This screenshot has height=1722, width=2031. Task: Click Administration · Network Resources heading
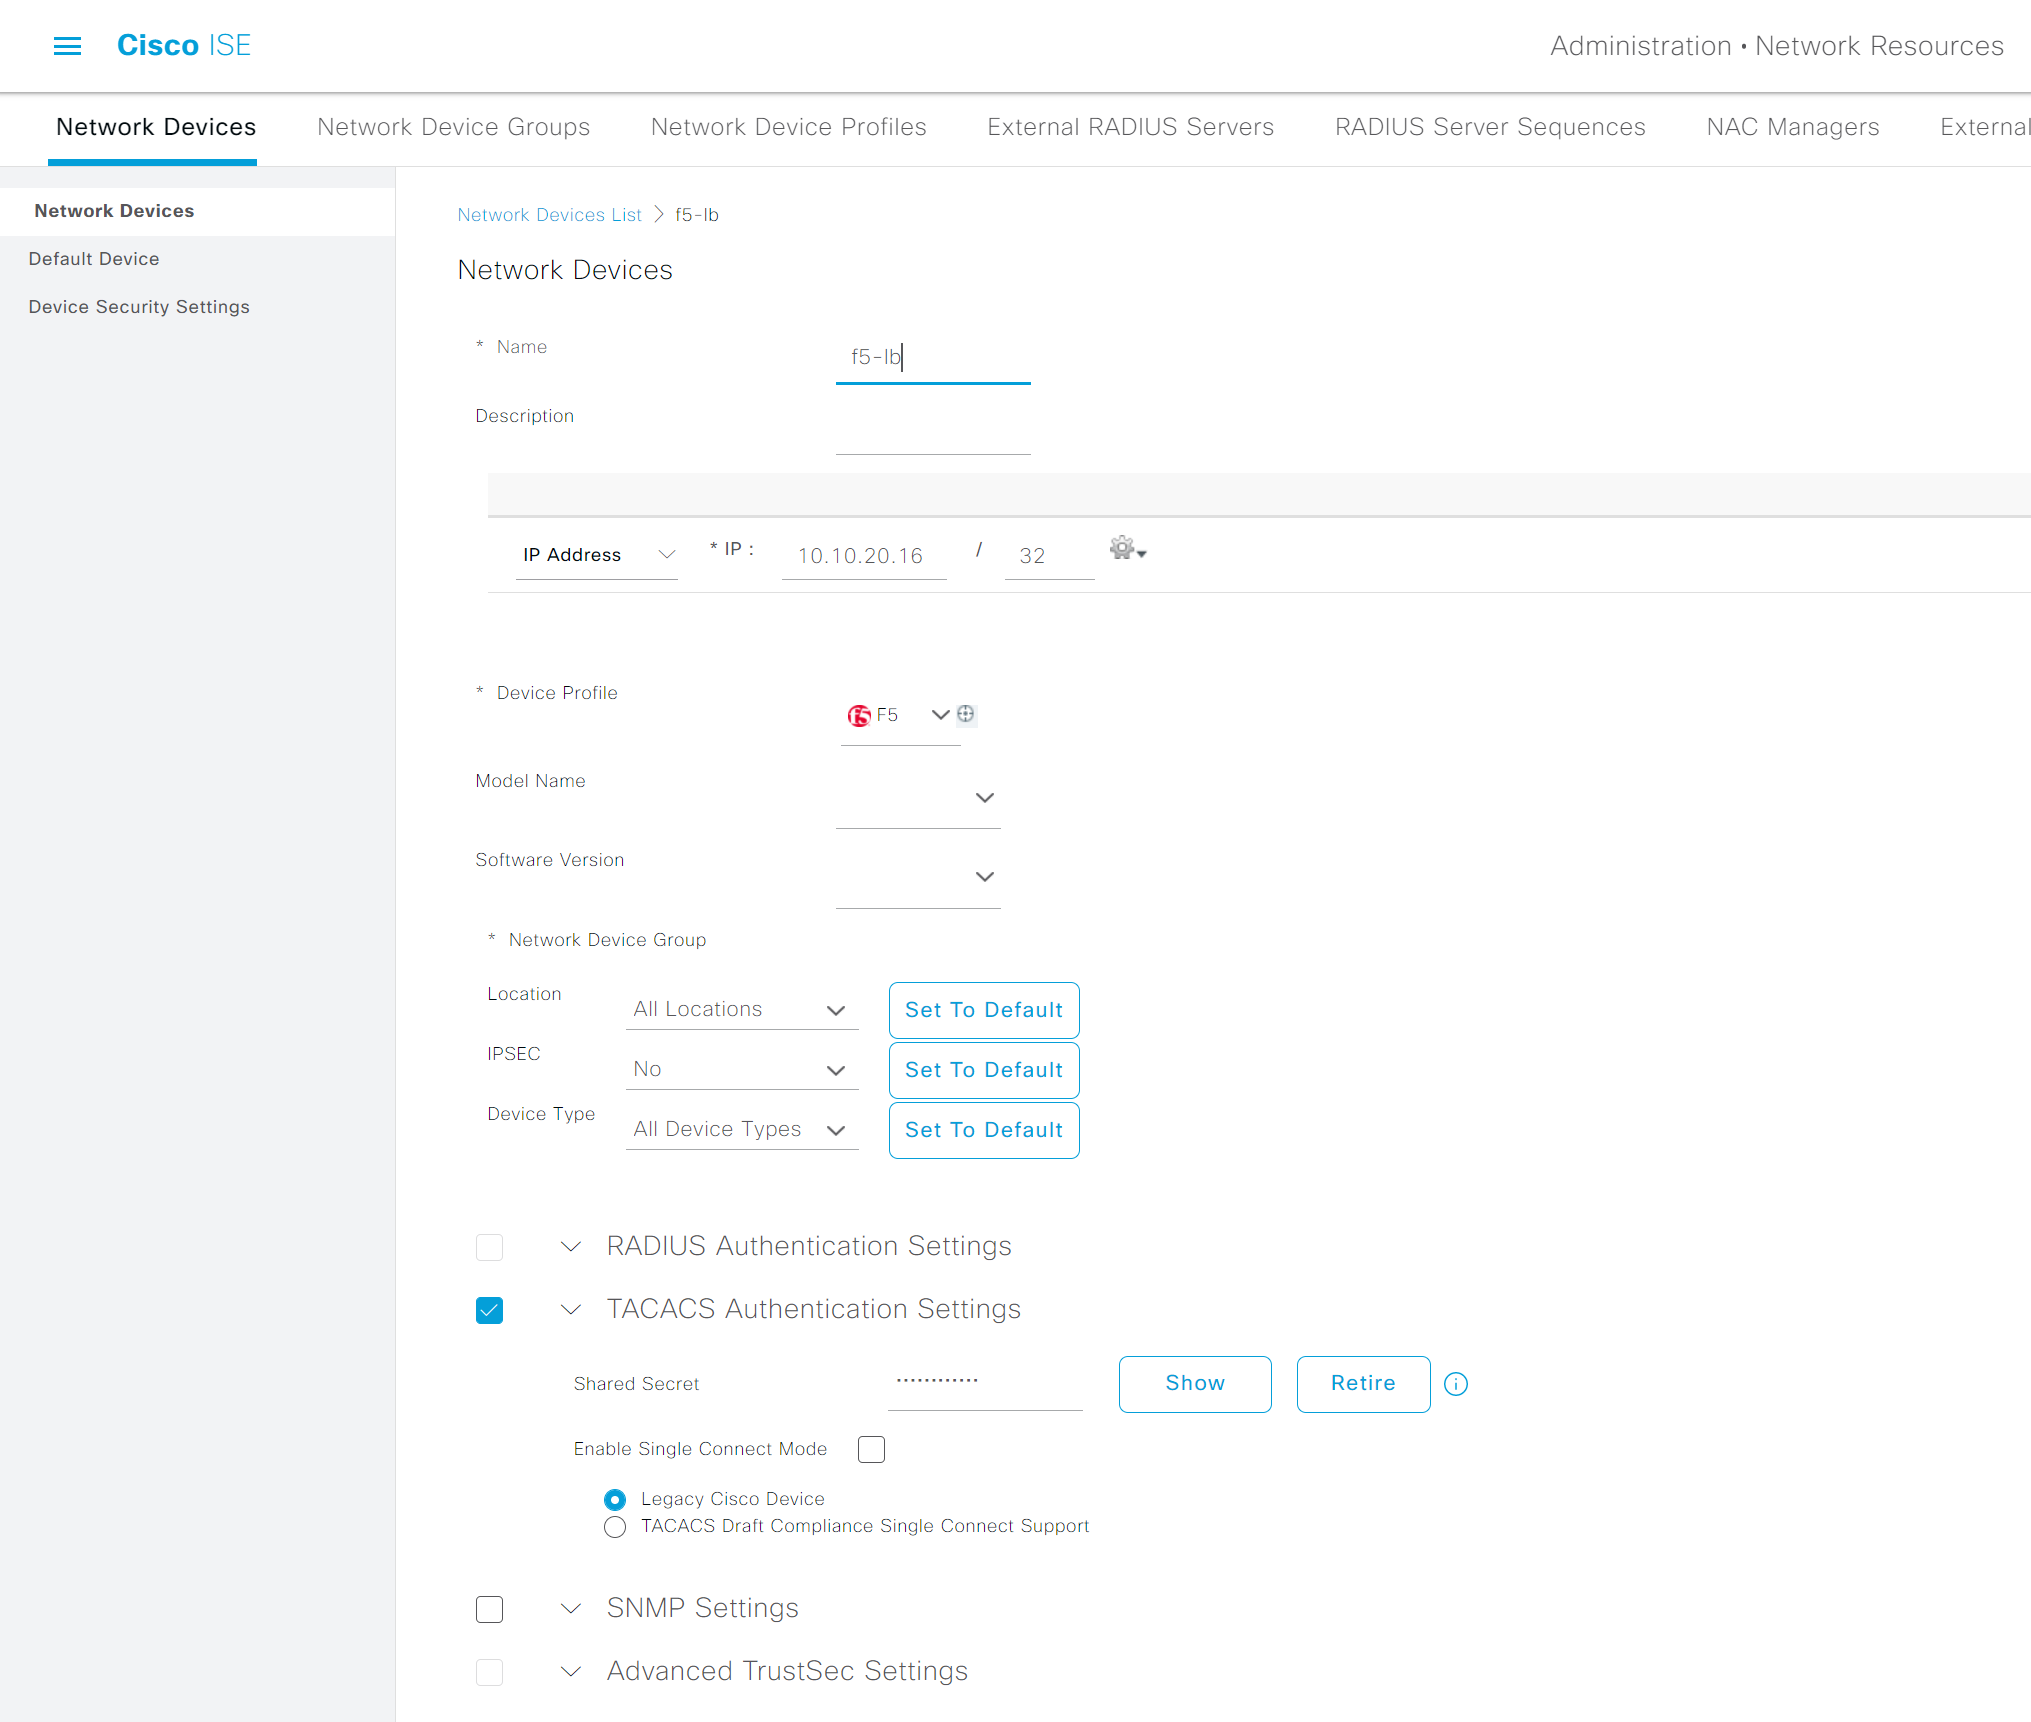[x=1777, y=46]
